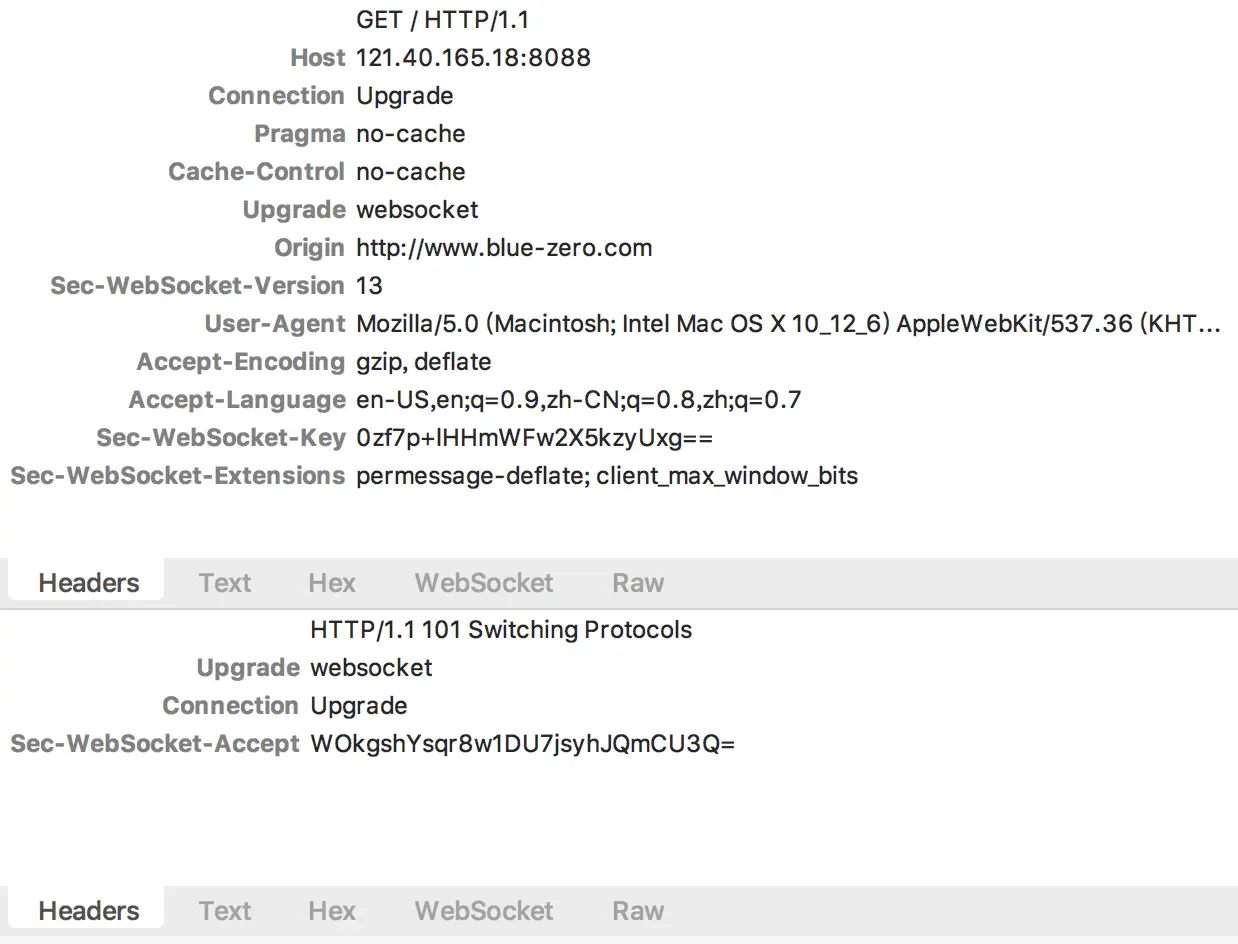Viewport: 1238px width, 944px height.
Task: Select the response pane's Headers tab
Action: pyautogui.click(x=89, y=911)
